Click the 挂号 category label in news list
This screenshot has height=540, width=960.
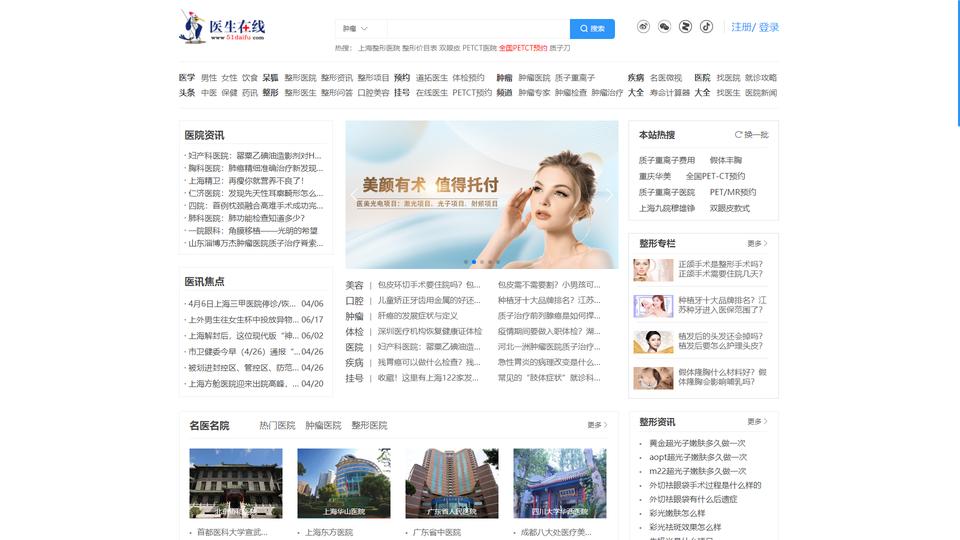pos(354,378)
